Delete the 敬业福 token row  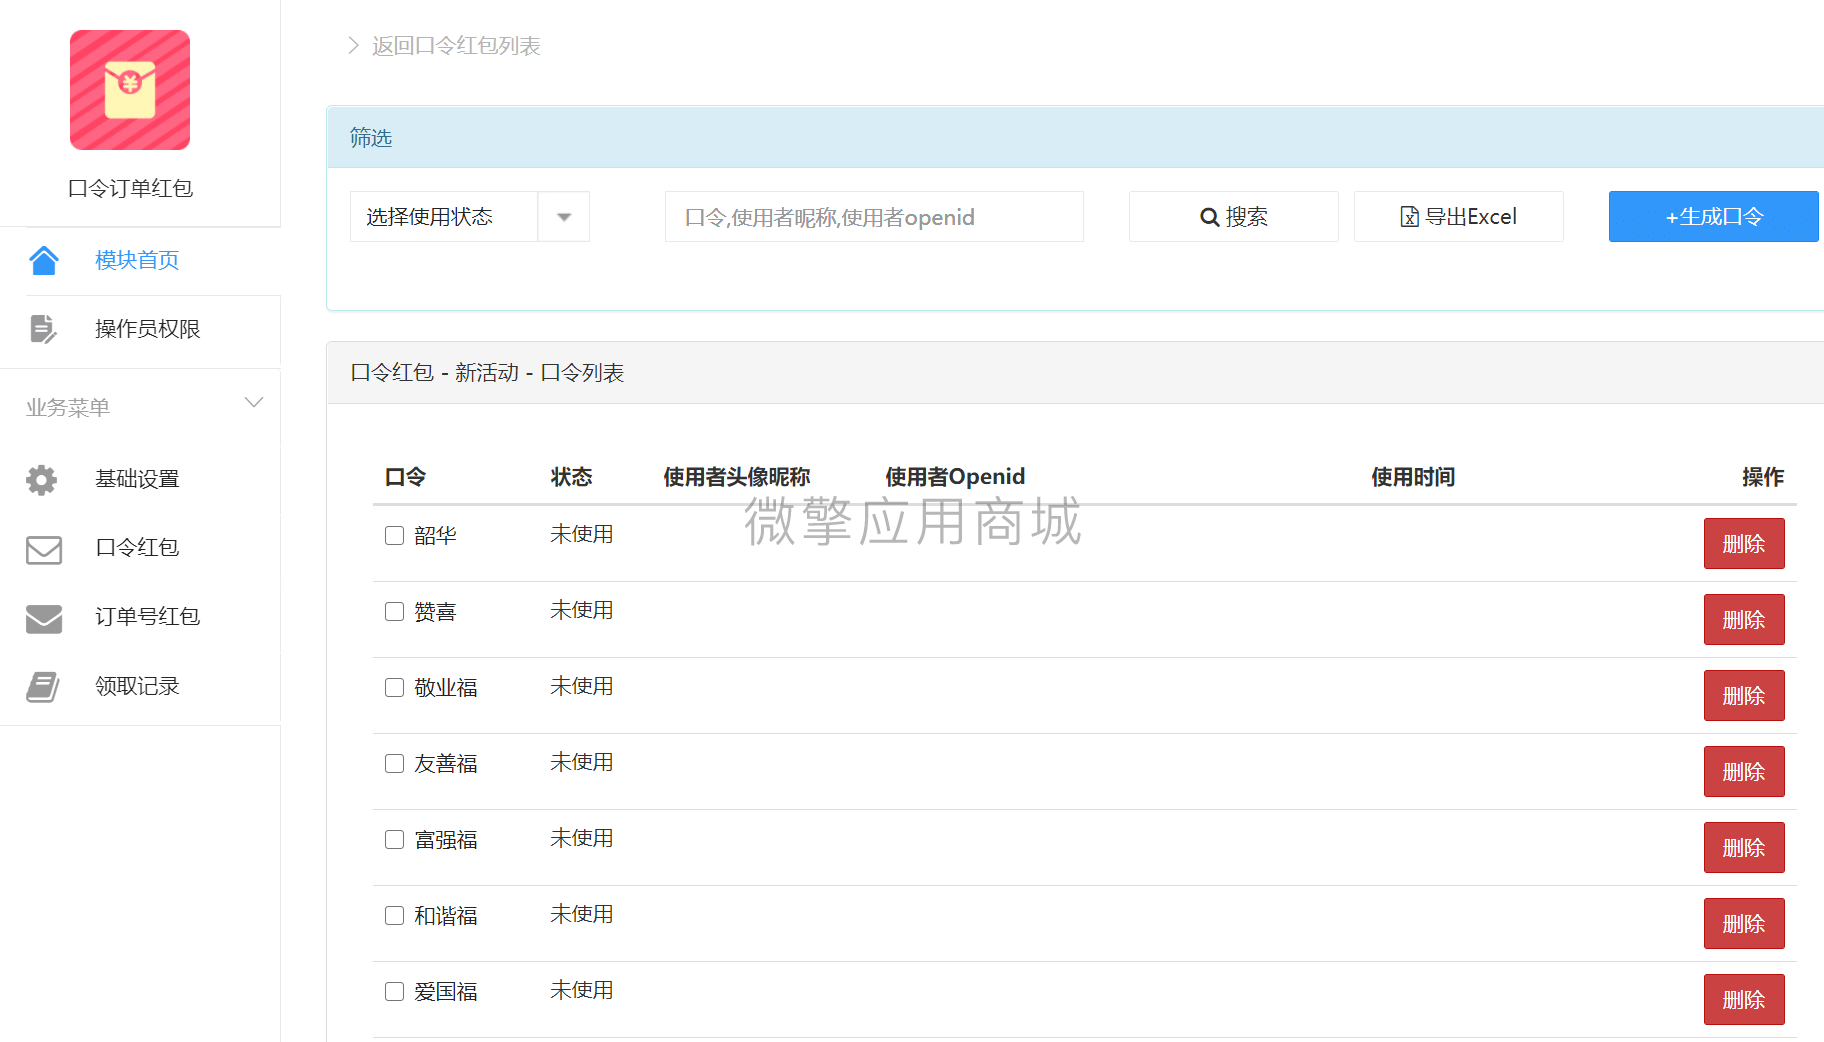(1744, 696)
